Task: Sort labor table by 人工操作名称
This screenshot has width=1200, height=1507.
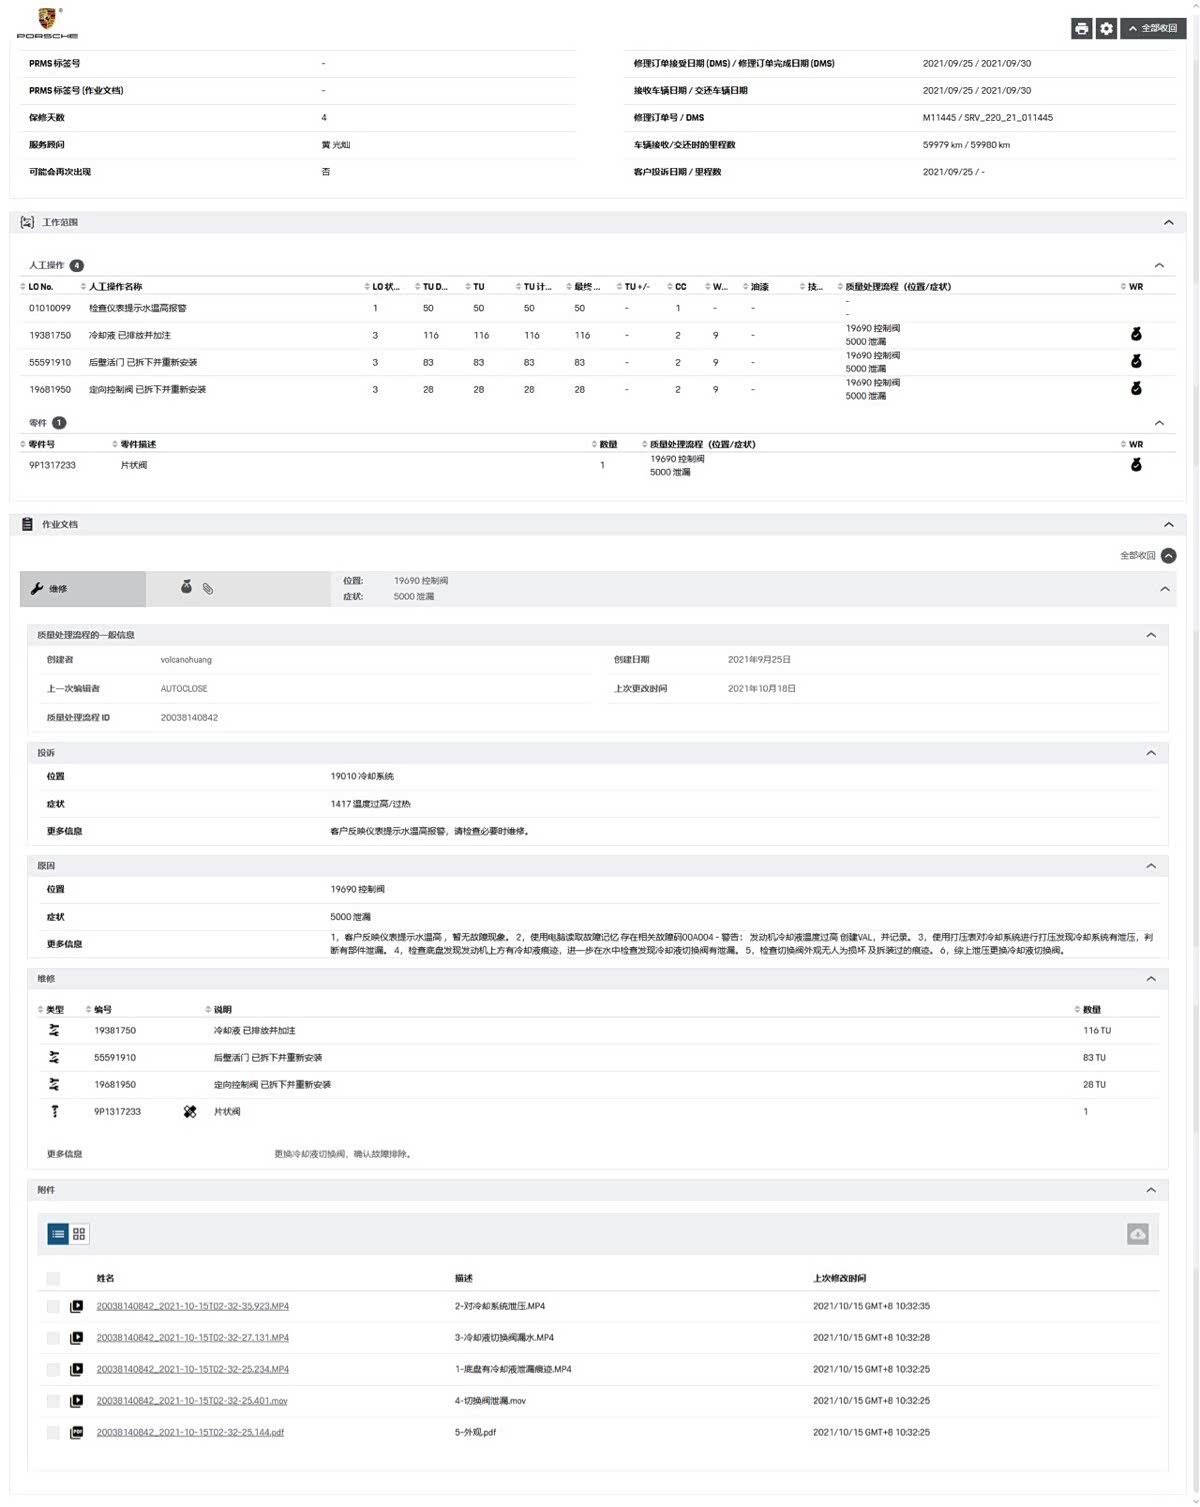Action: 112,287
